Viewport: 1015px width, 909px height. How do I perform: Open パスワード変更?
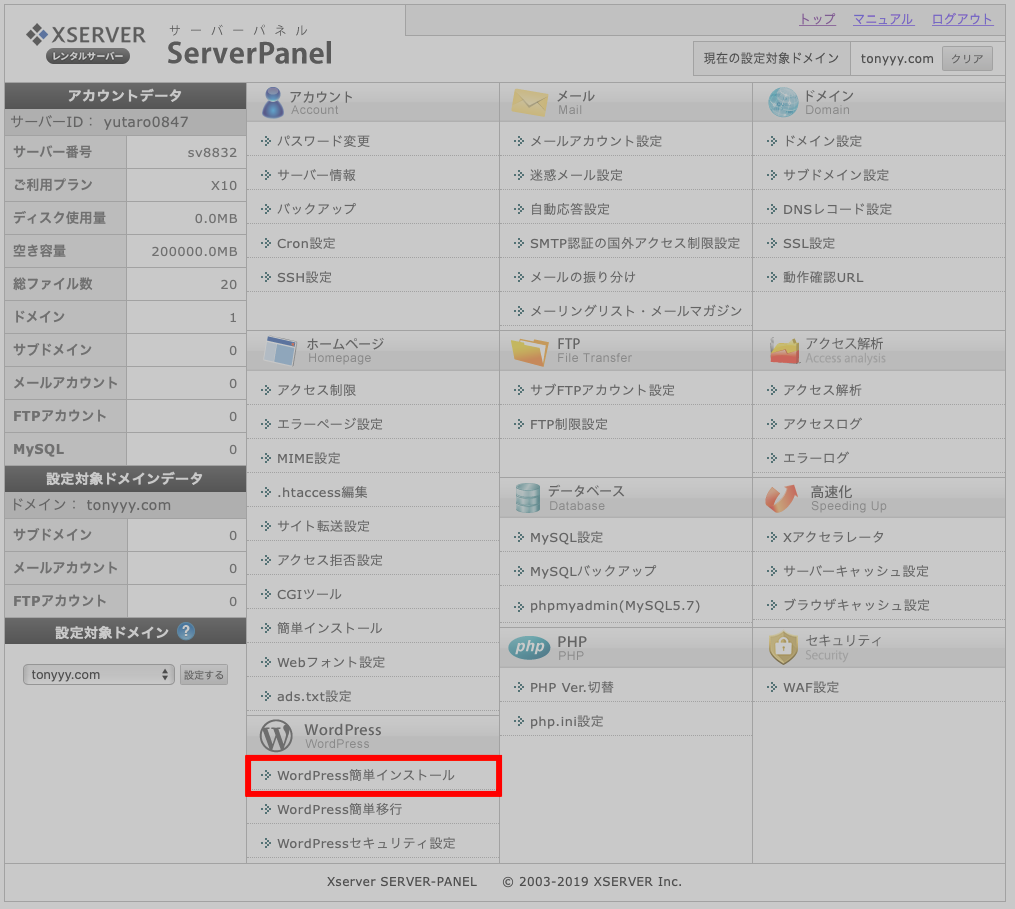(323, 141)
